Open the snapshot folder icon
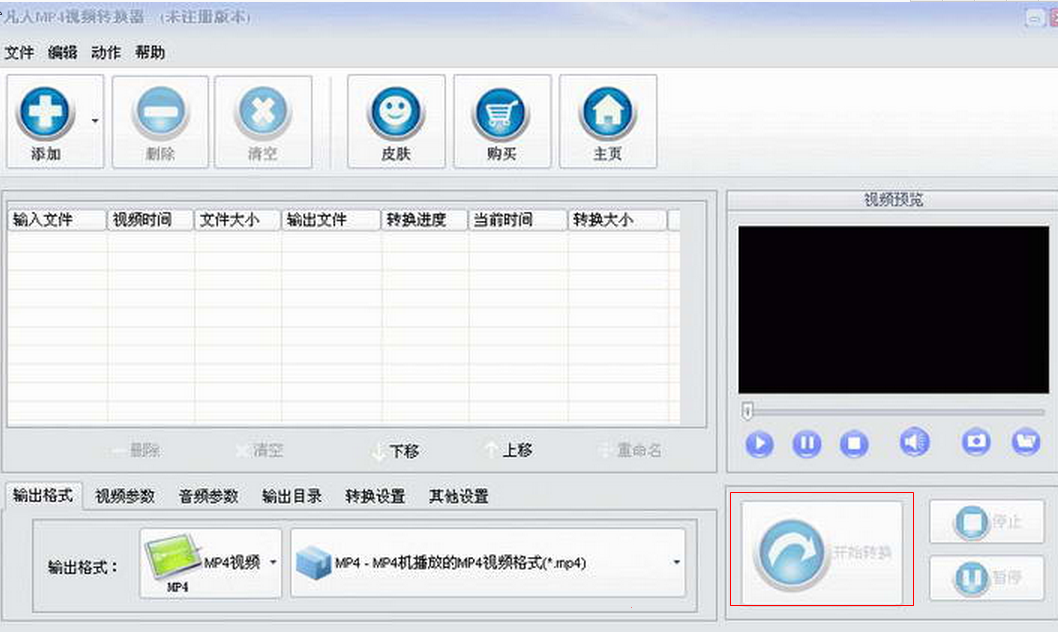The image size is (1058, 632). [x=1026, y=442]
